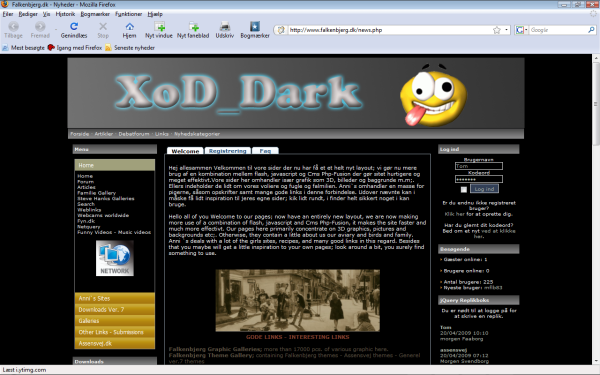
Task: Open Nyt vindue new window icon
Action: tap(160, 26)
